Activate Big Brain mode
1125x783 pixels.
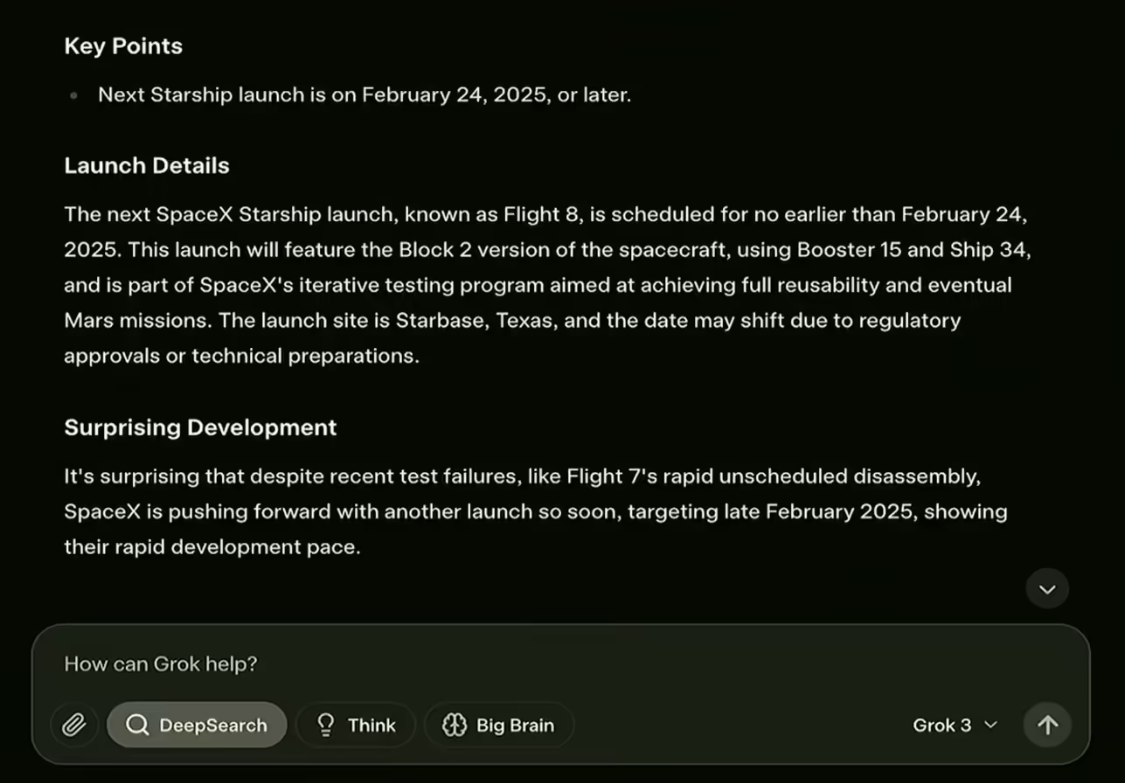click(x=498, y=724)
